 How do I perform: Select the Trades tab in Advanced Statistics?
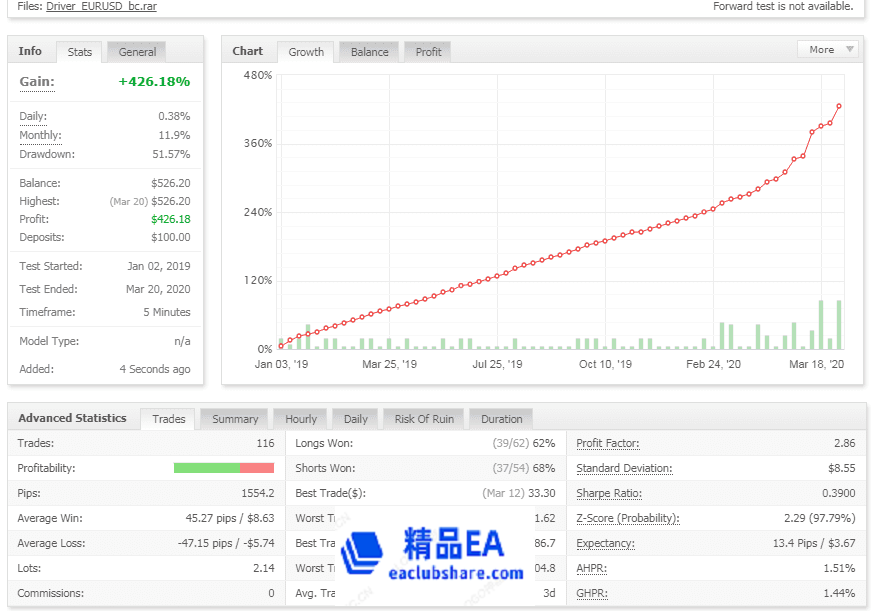click(x=169, y=419)
